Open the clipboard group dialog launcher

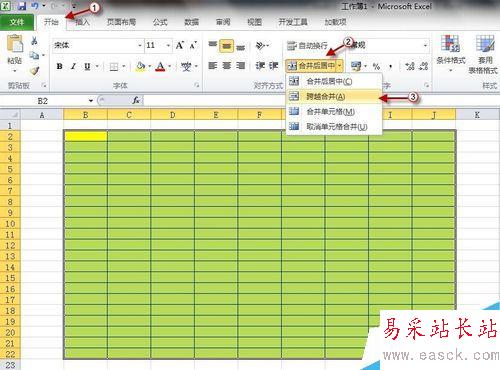pos(44,86)
